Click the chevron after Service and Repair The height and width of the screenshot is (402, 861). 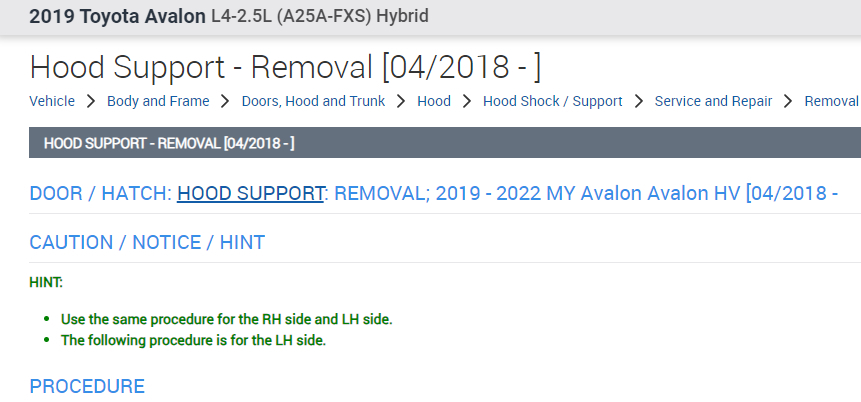coord(788,101)
